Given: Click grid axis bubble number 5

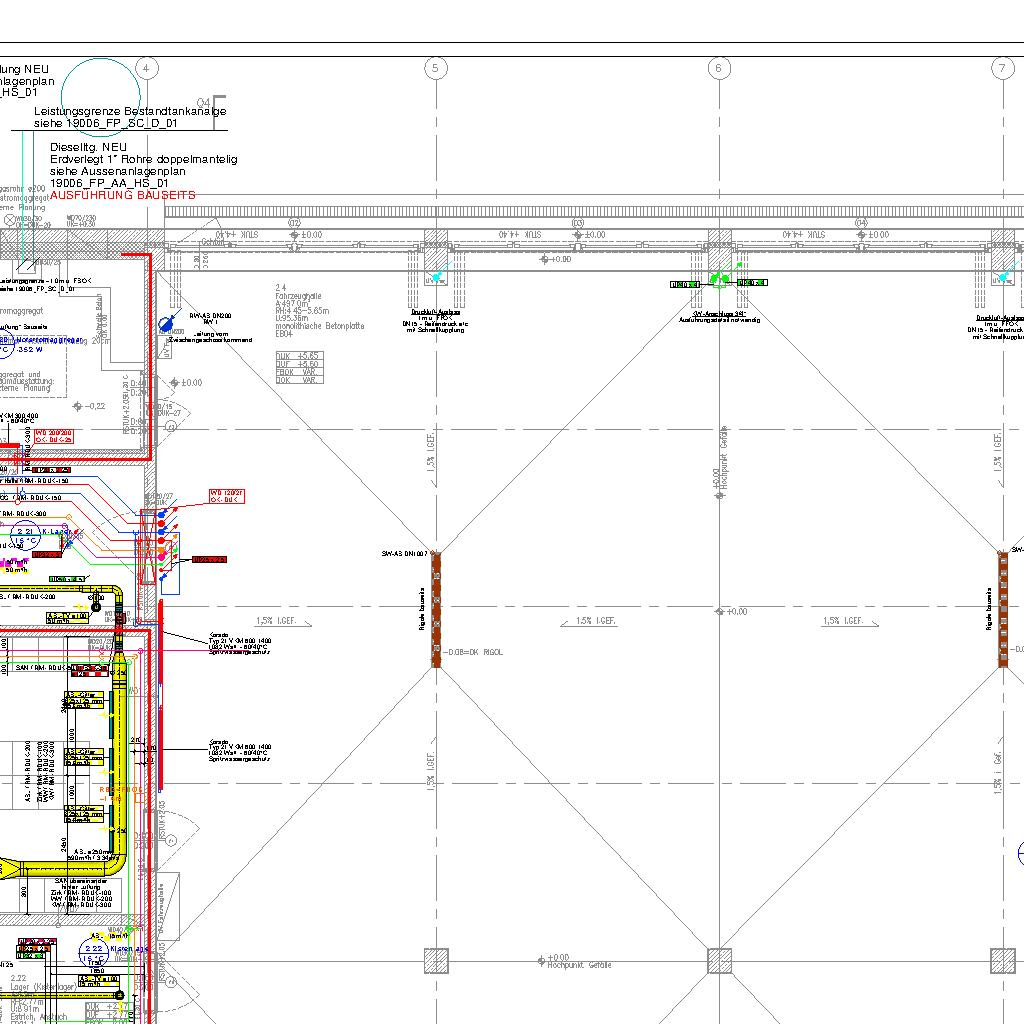Looking at the screenshot, I should click(x=435, y=68).
